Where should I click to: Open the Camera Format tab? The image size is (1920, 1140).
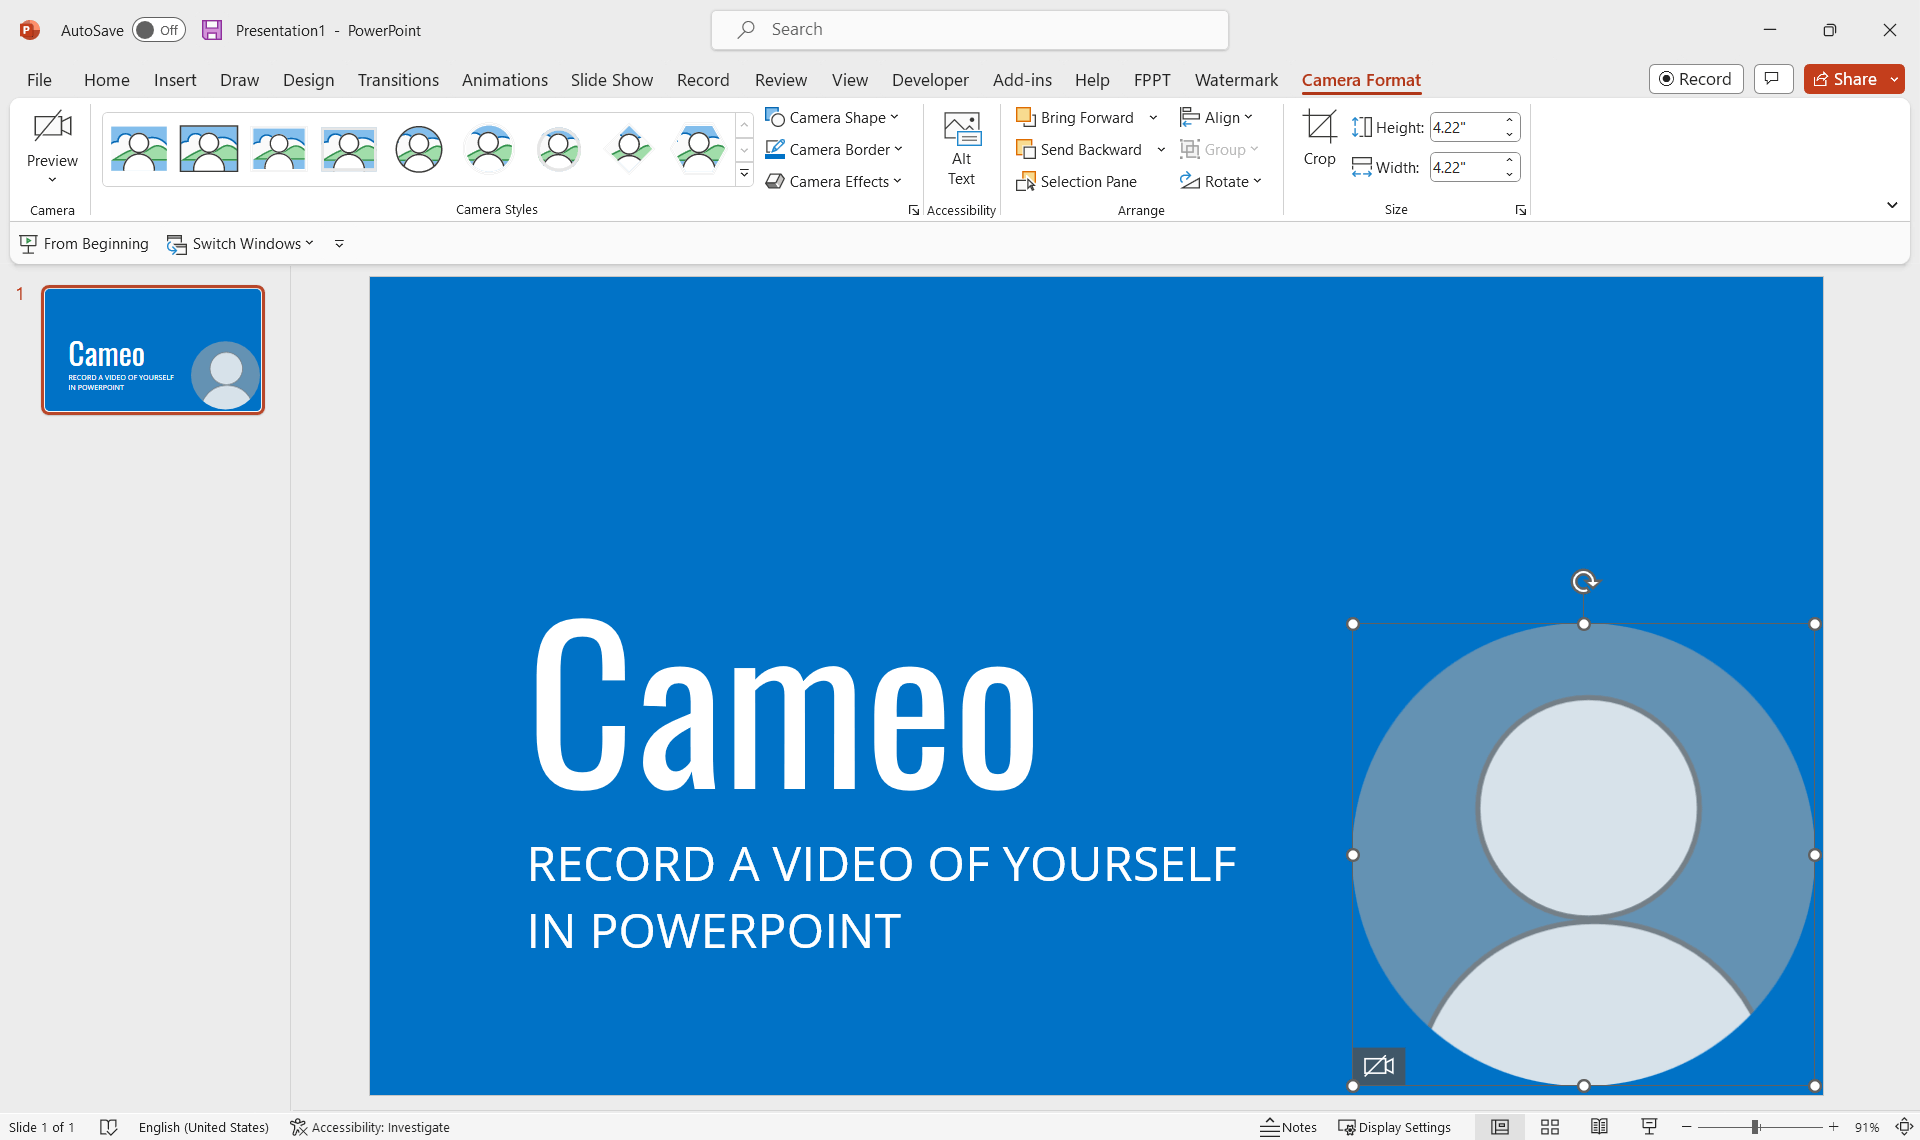tap(1361, 79)
